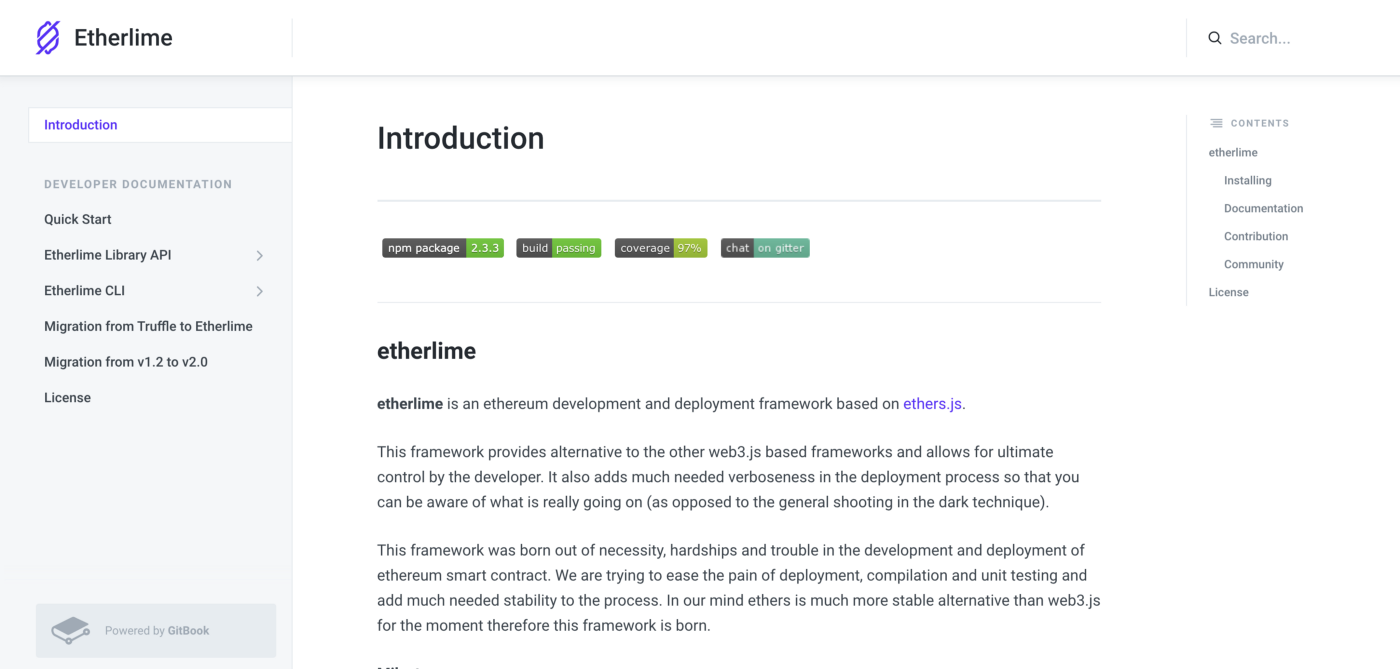Click the Etherlime logo icon
1400x669 pixels.
click(x=48, y=38)
